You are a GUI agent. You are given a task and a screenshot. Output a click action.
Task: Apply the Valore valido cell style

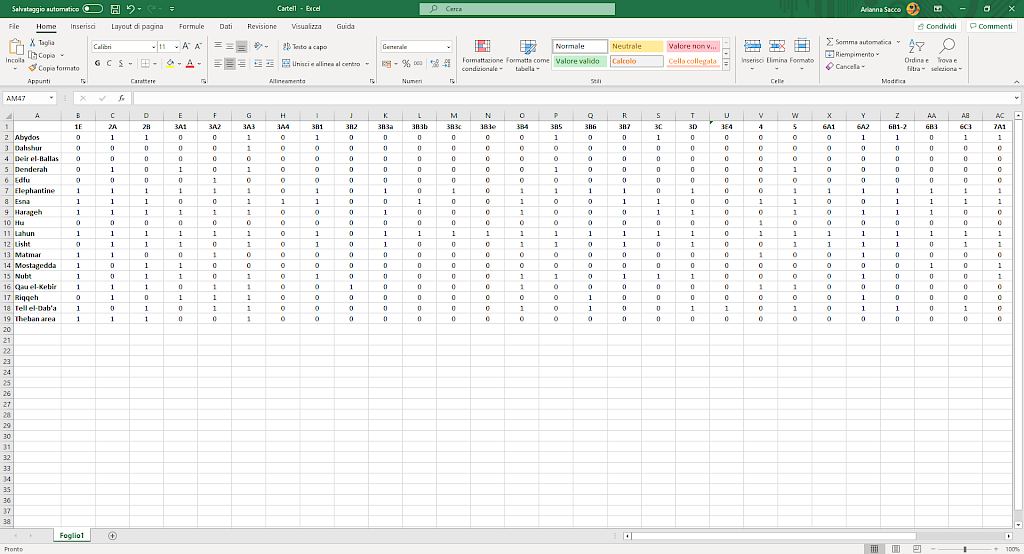(x=580, y=61)
